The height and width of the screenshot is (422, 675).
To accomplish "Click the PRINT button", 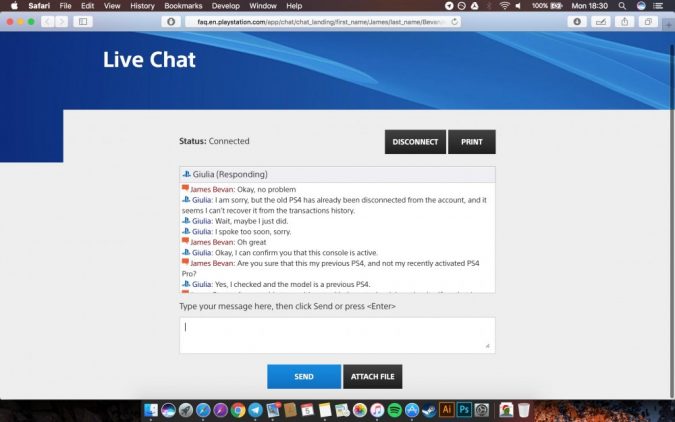I will pos(471,142).
